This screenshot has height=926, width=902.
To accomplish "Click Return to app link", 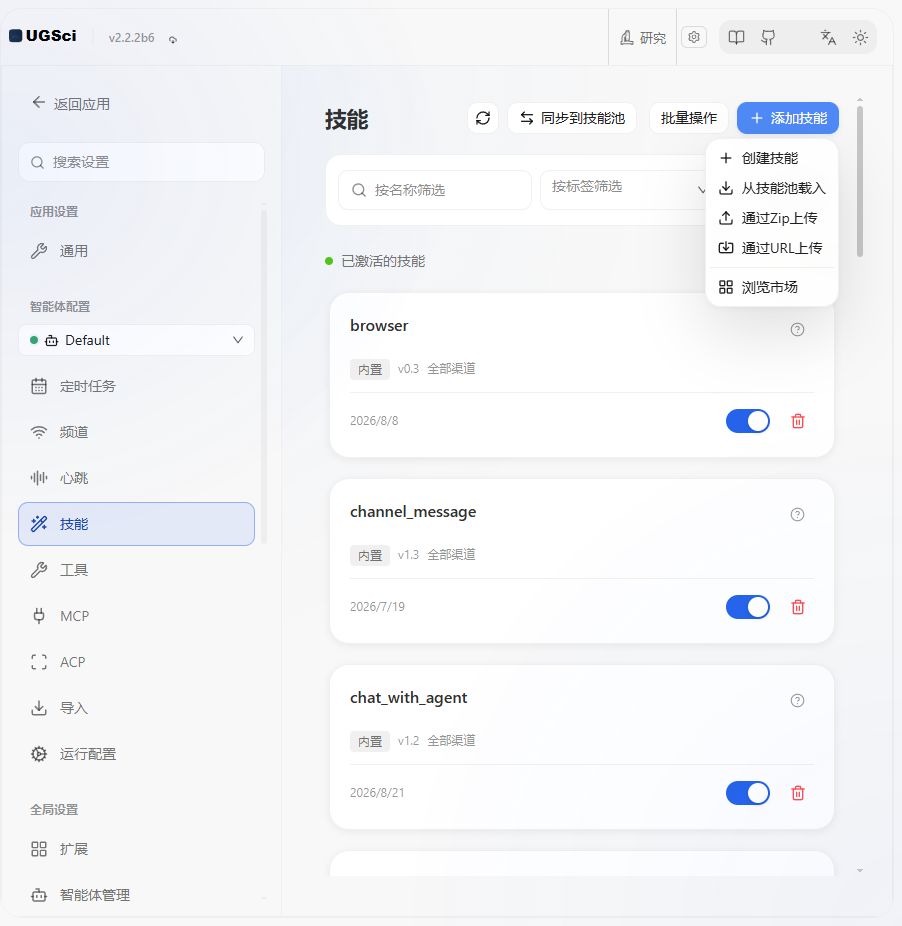I will click(x=71, y=104).
